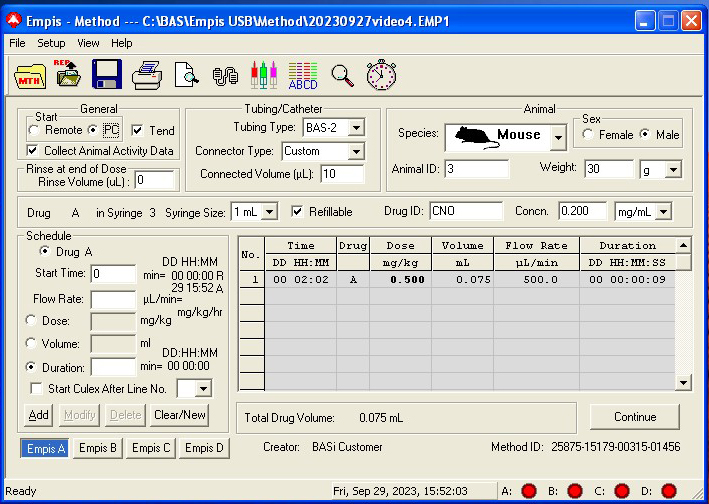Open print preview page icon
This screenshot has width=709, height=504.
[x=186, y=74]
